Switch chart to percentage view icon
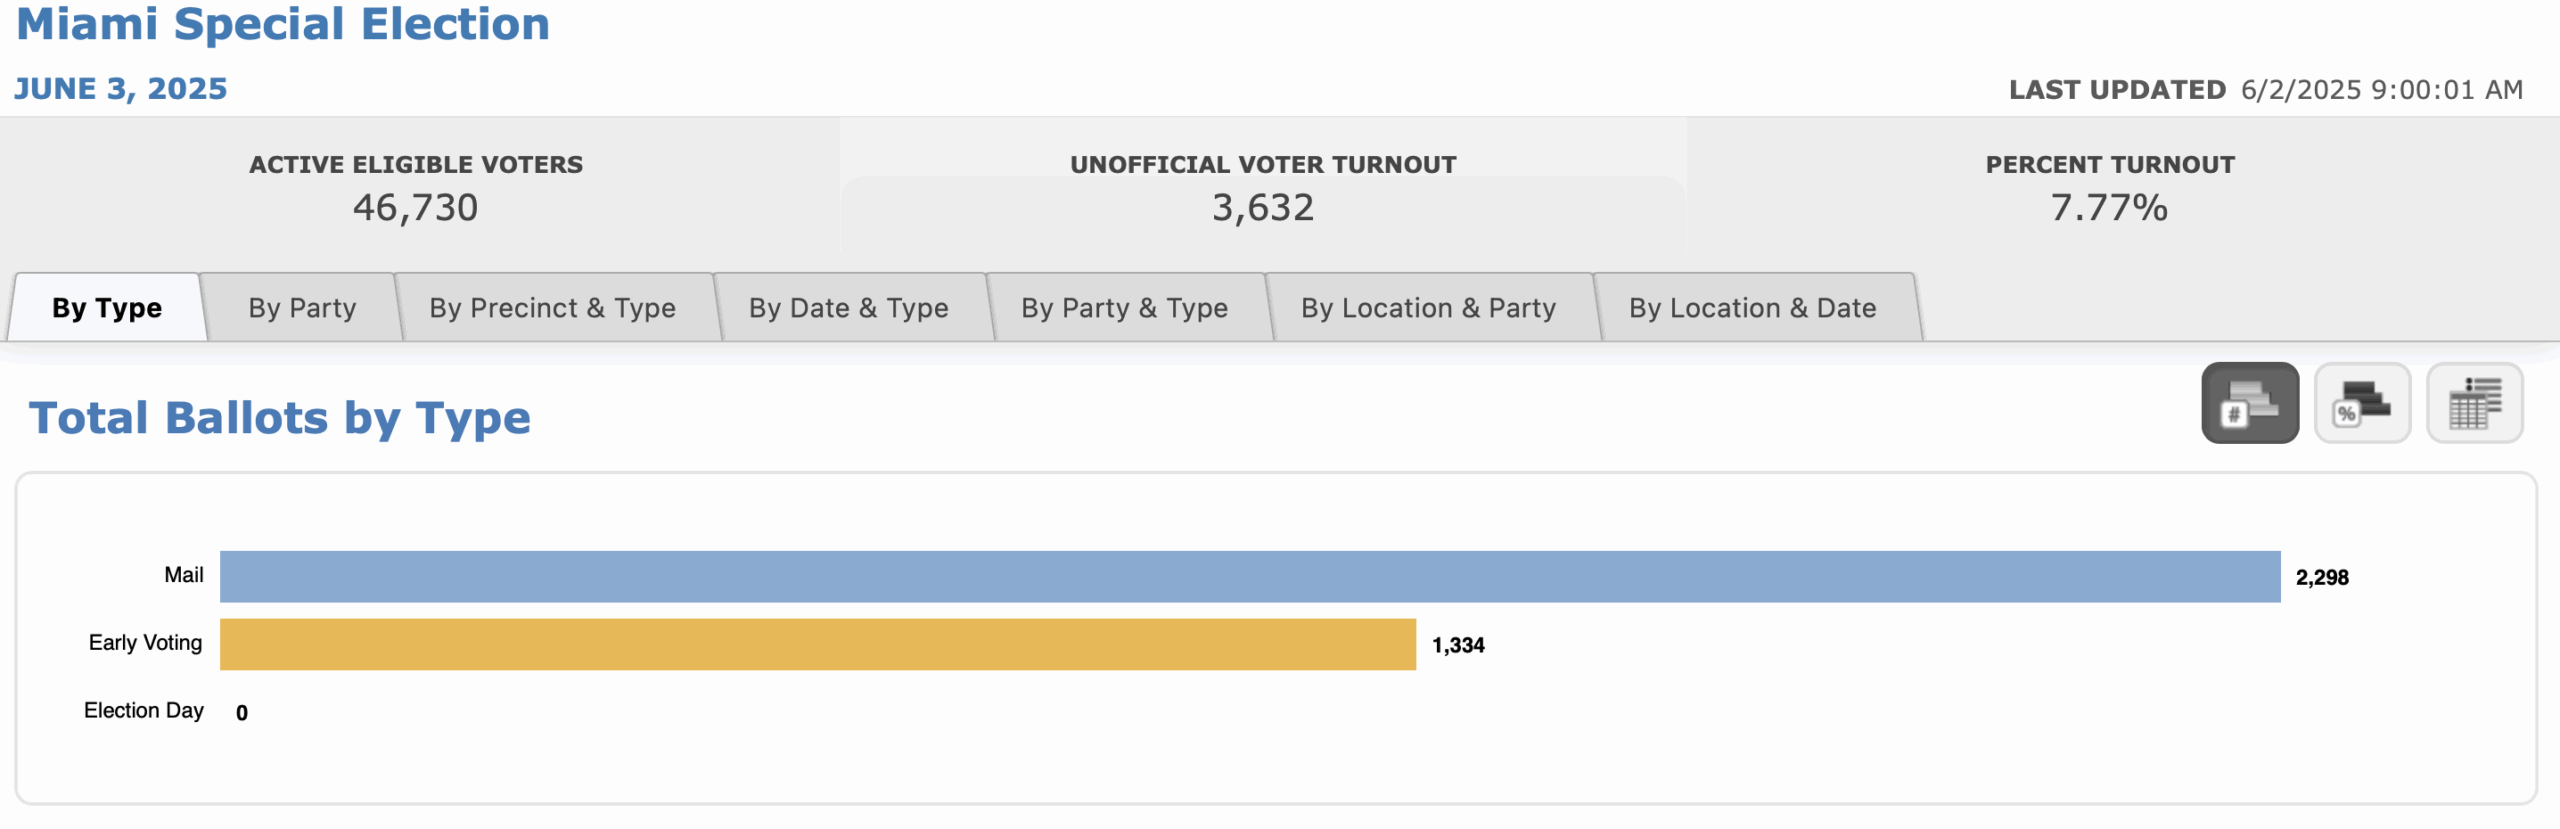The height and width of the screenshot is (829, 2560). (2362, 403)
